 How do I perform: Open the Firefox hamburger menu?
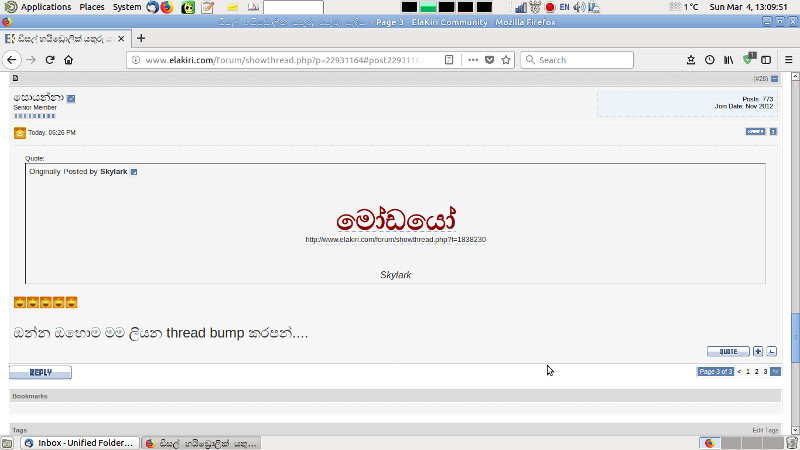click(788, 60)
